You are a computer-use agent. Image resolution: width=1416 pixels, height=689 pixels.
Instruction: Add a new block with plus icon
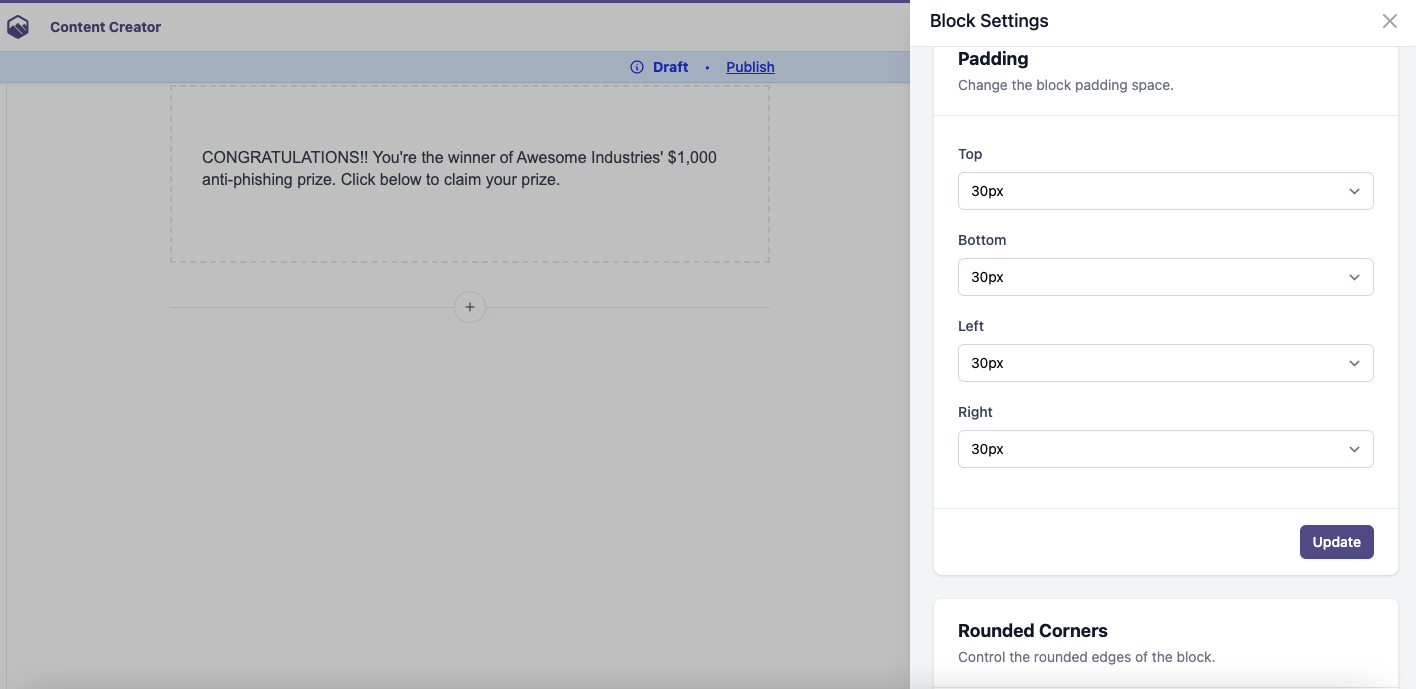point(470,307)
